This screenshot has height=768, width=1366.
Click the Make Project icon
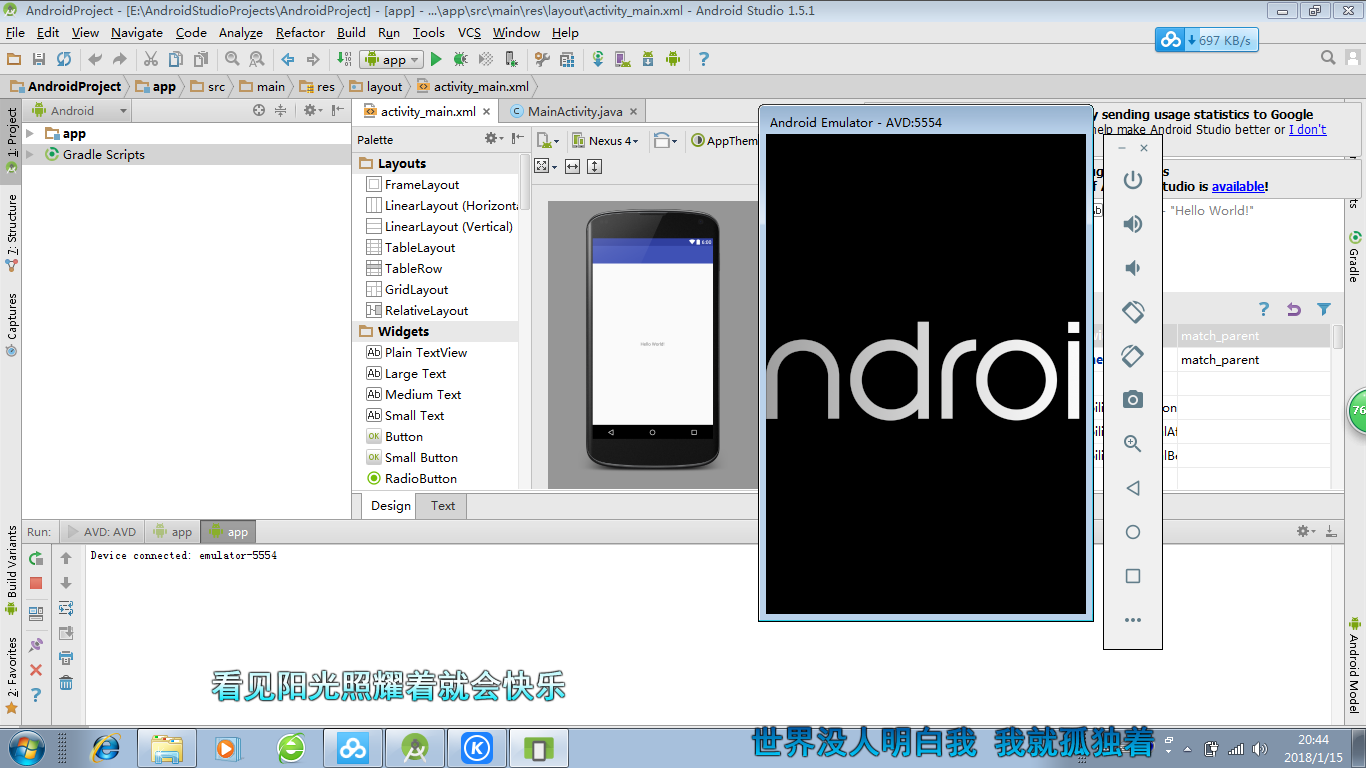point(344,59)
